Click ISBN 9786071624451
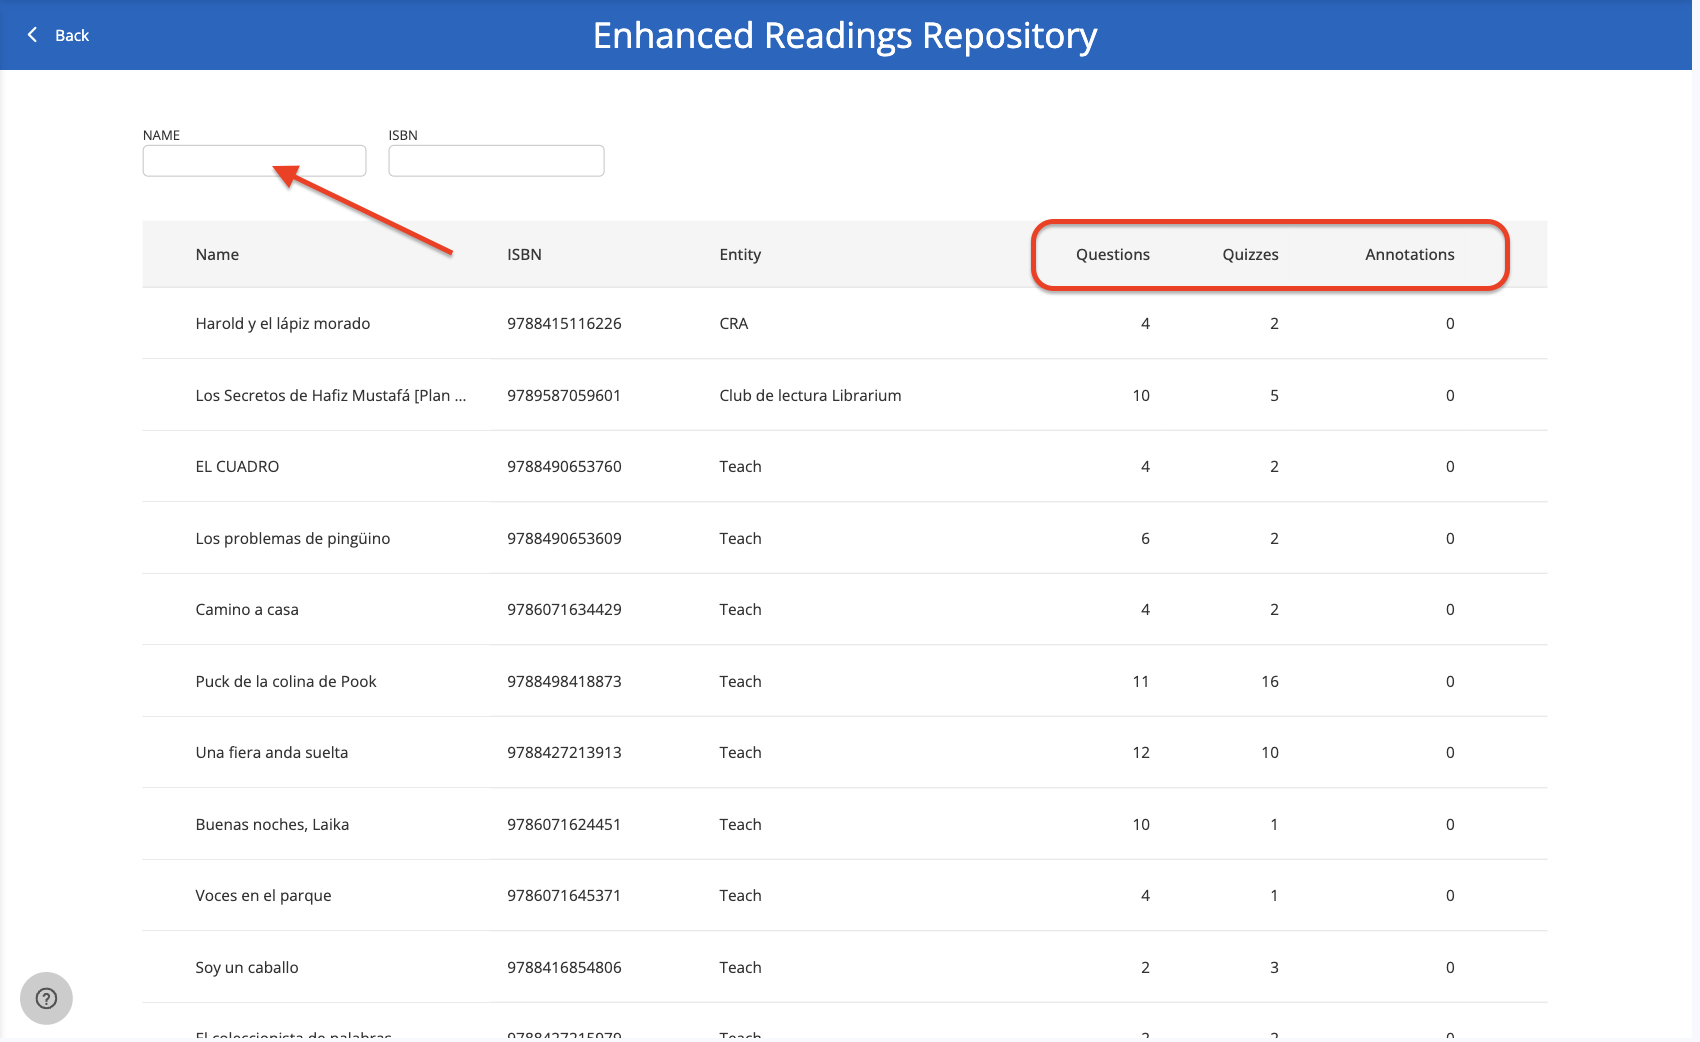Viewport: 1700px width, 1042px height. 564,824
